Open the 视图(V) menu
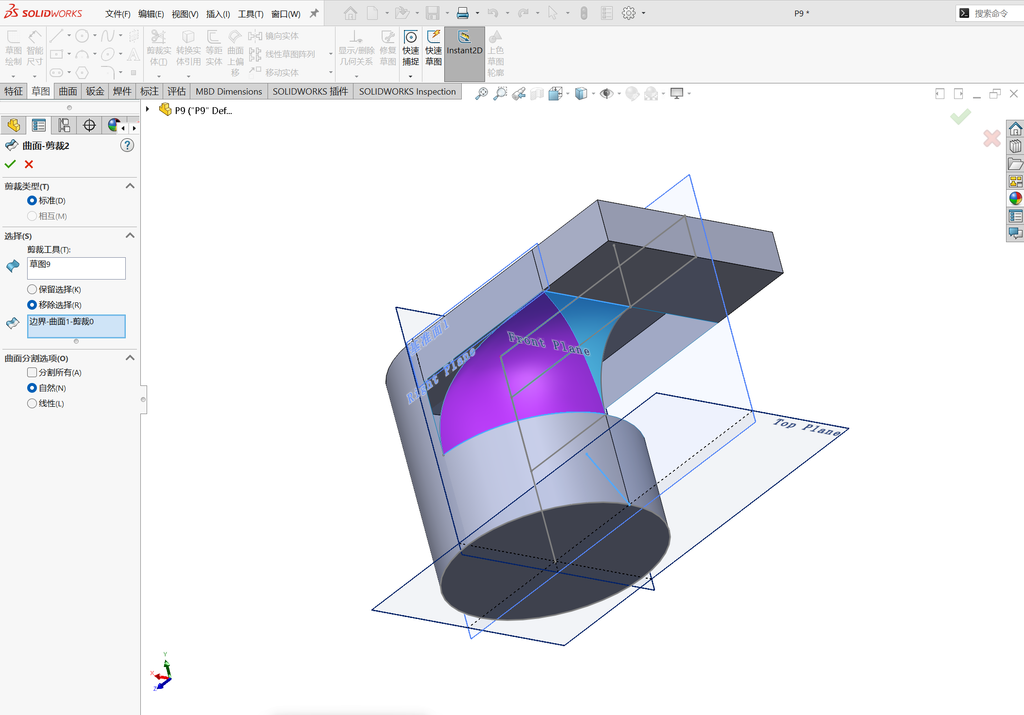 (185, 14)
